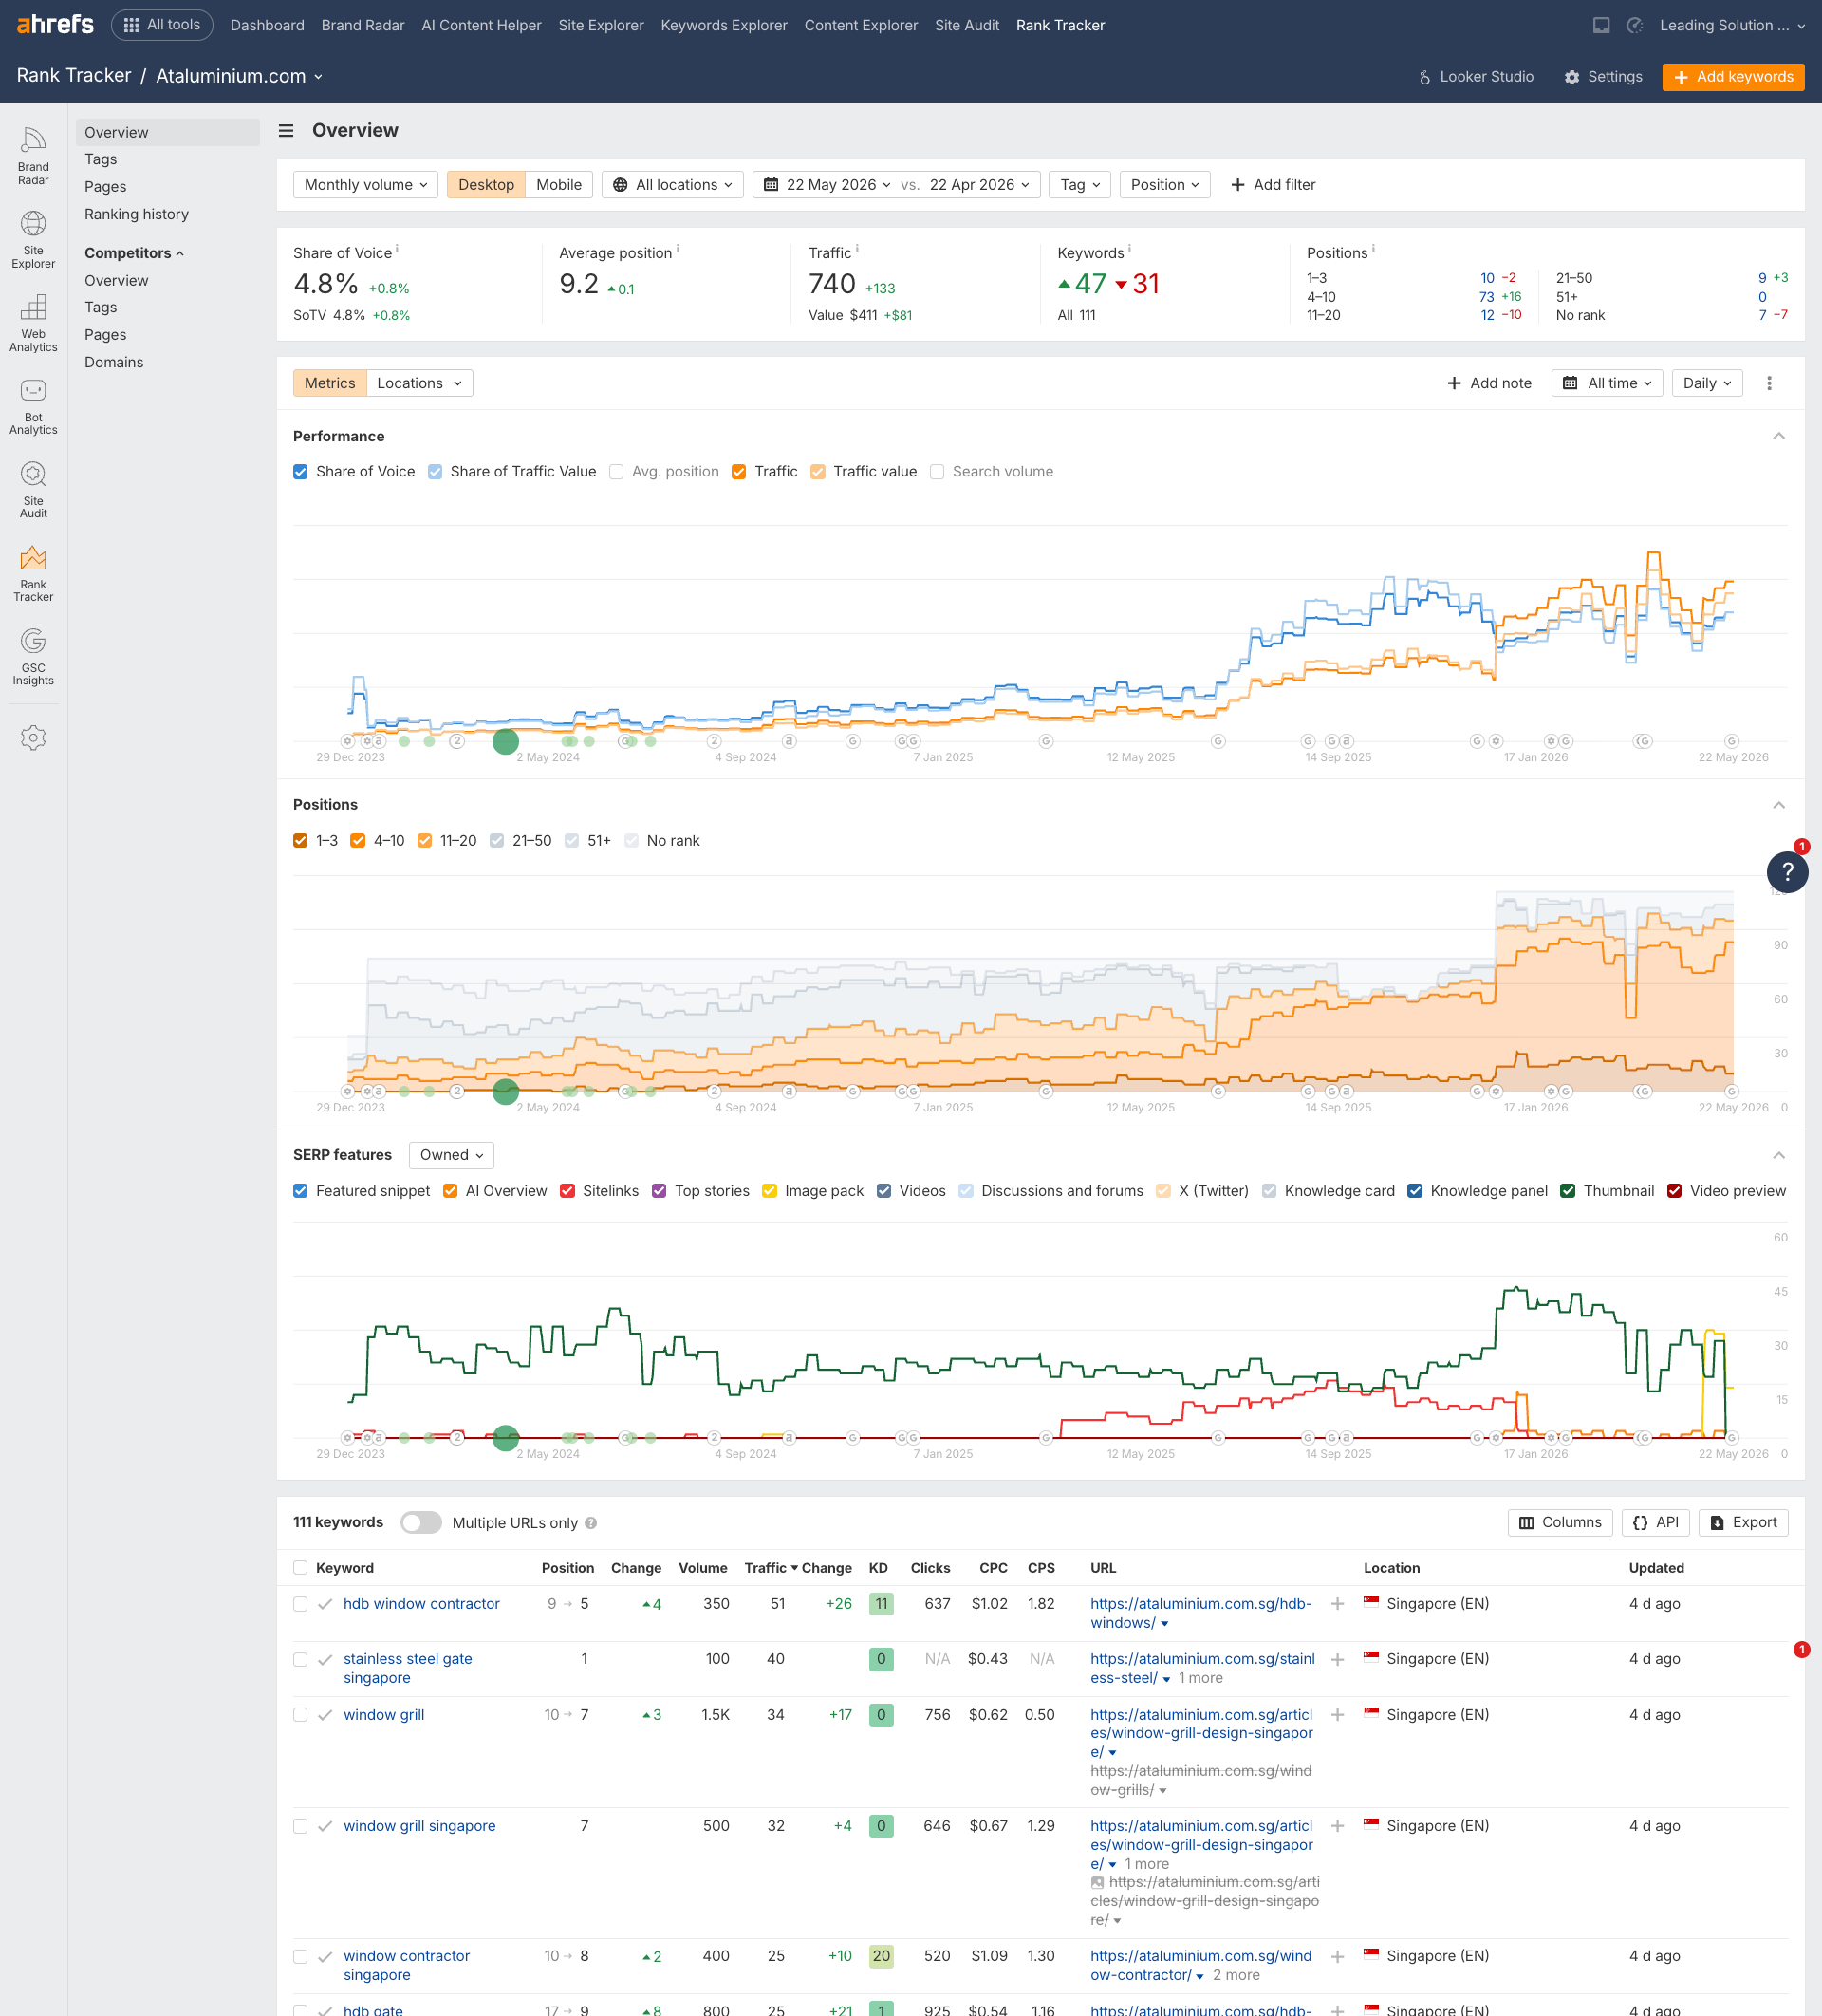Open the three-dot chart options menu
Image resolution: width=1822 pixels, height=2016 pixels.
[x=1769, y=383]
